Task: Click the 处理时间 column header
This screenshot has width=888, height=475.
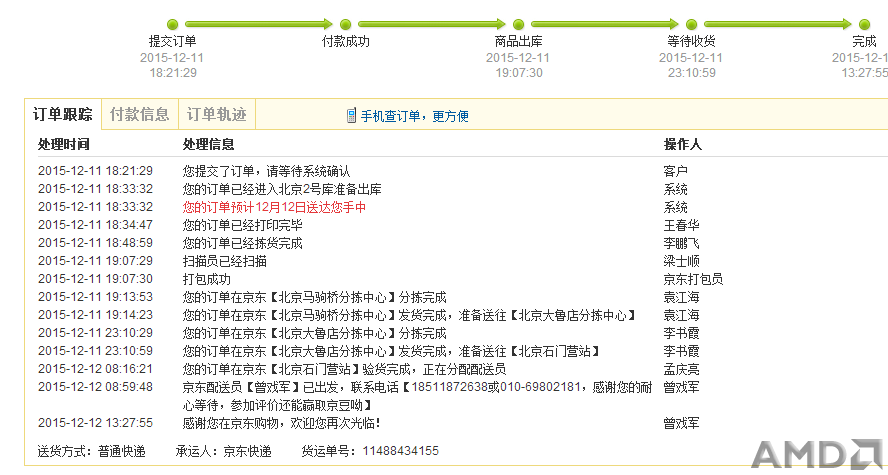Action: tap(63, 144)
